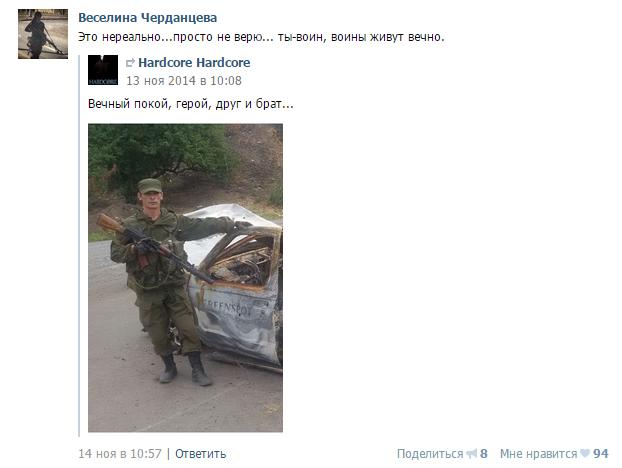Open original post dated 13 ноя 2014
This screenshot has width=622, height=468.
click(184, 81)
